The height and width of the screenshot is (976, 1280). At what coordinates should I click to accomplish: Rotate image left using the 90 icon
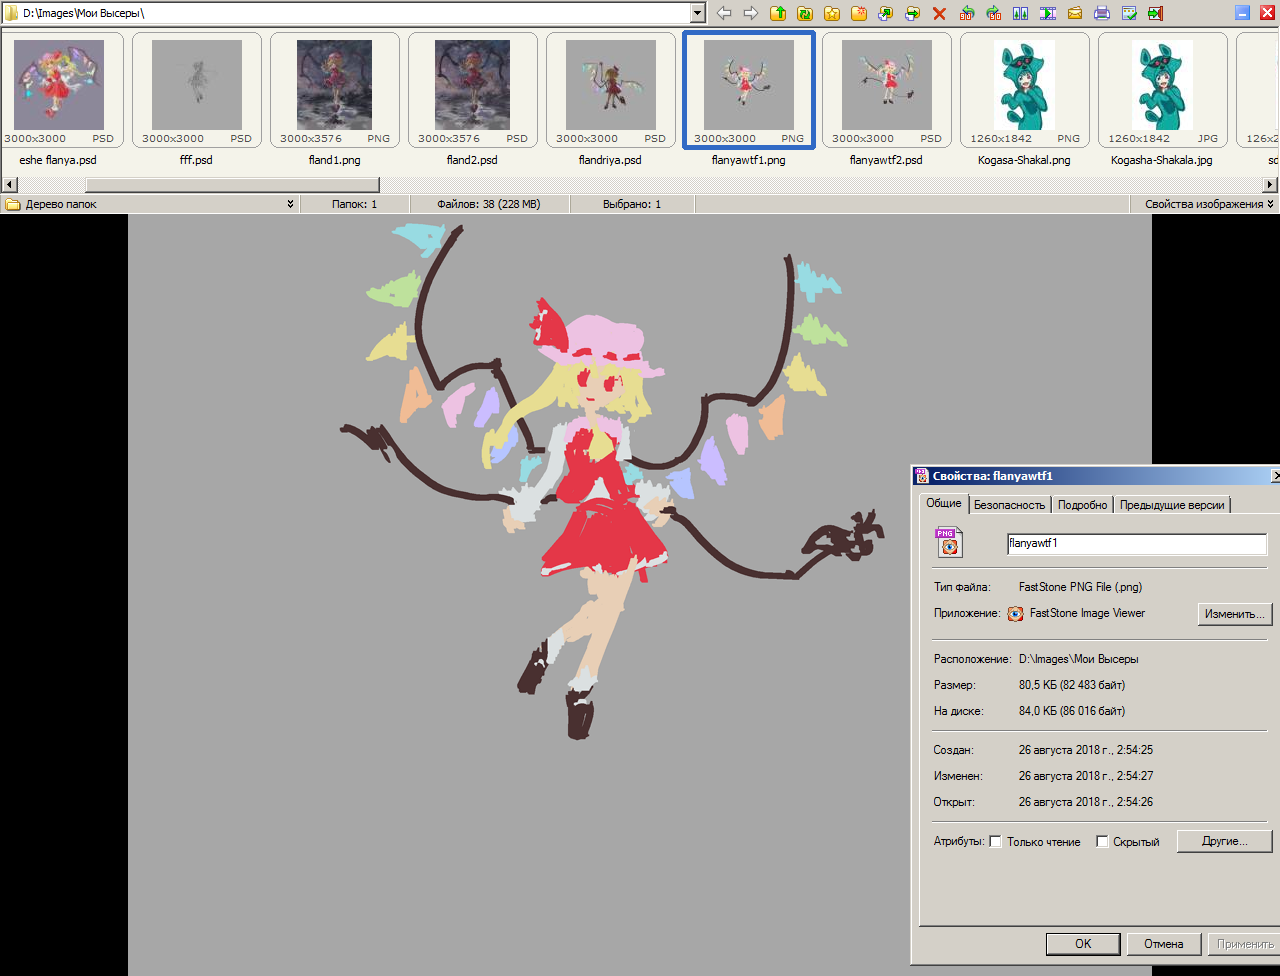click(966, 13)
